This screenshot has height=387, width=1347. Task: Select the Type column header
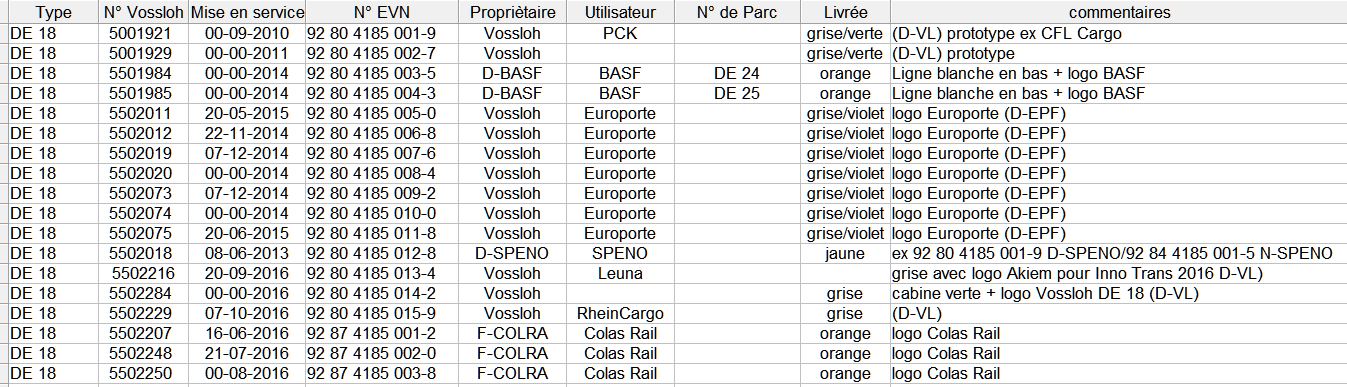tap(47, 12)
